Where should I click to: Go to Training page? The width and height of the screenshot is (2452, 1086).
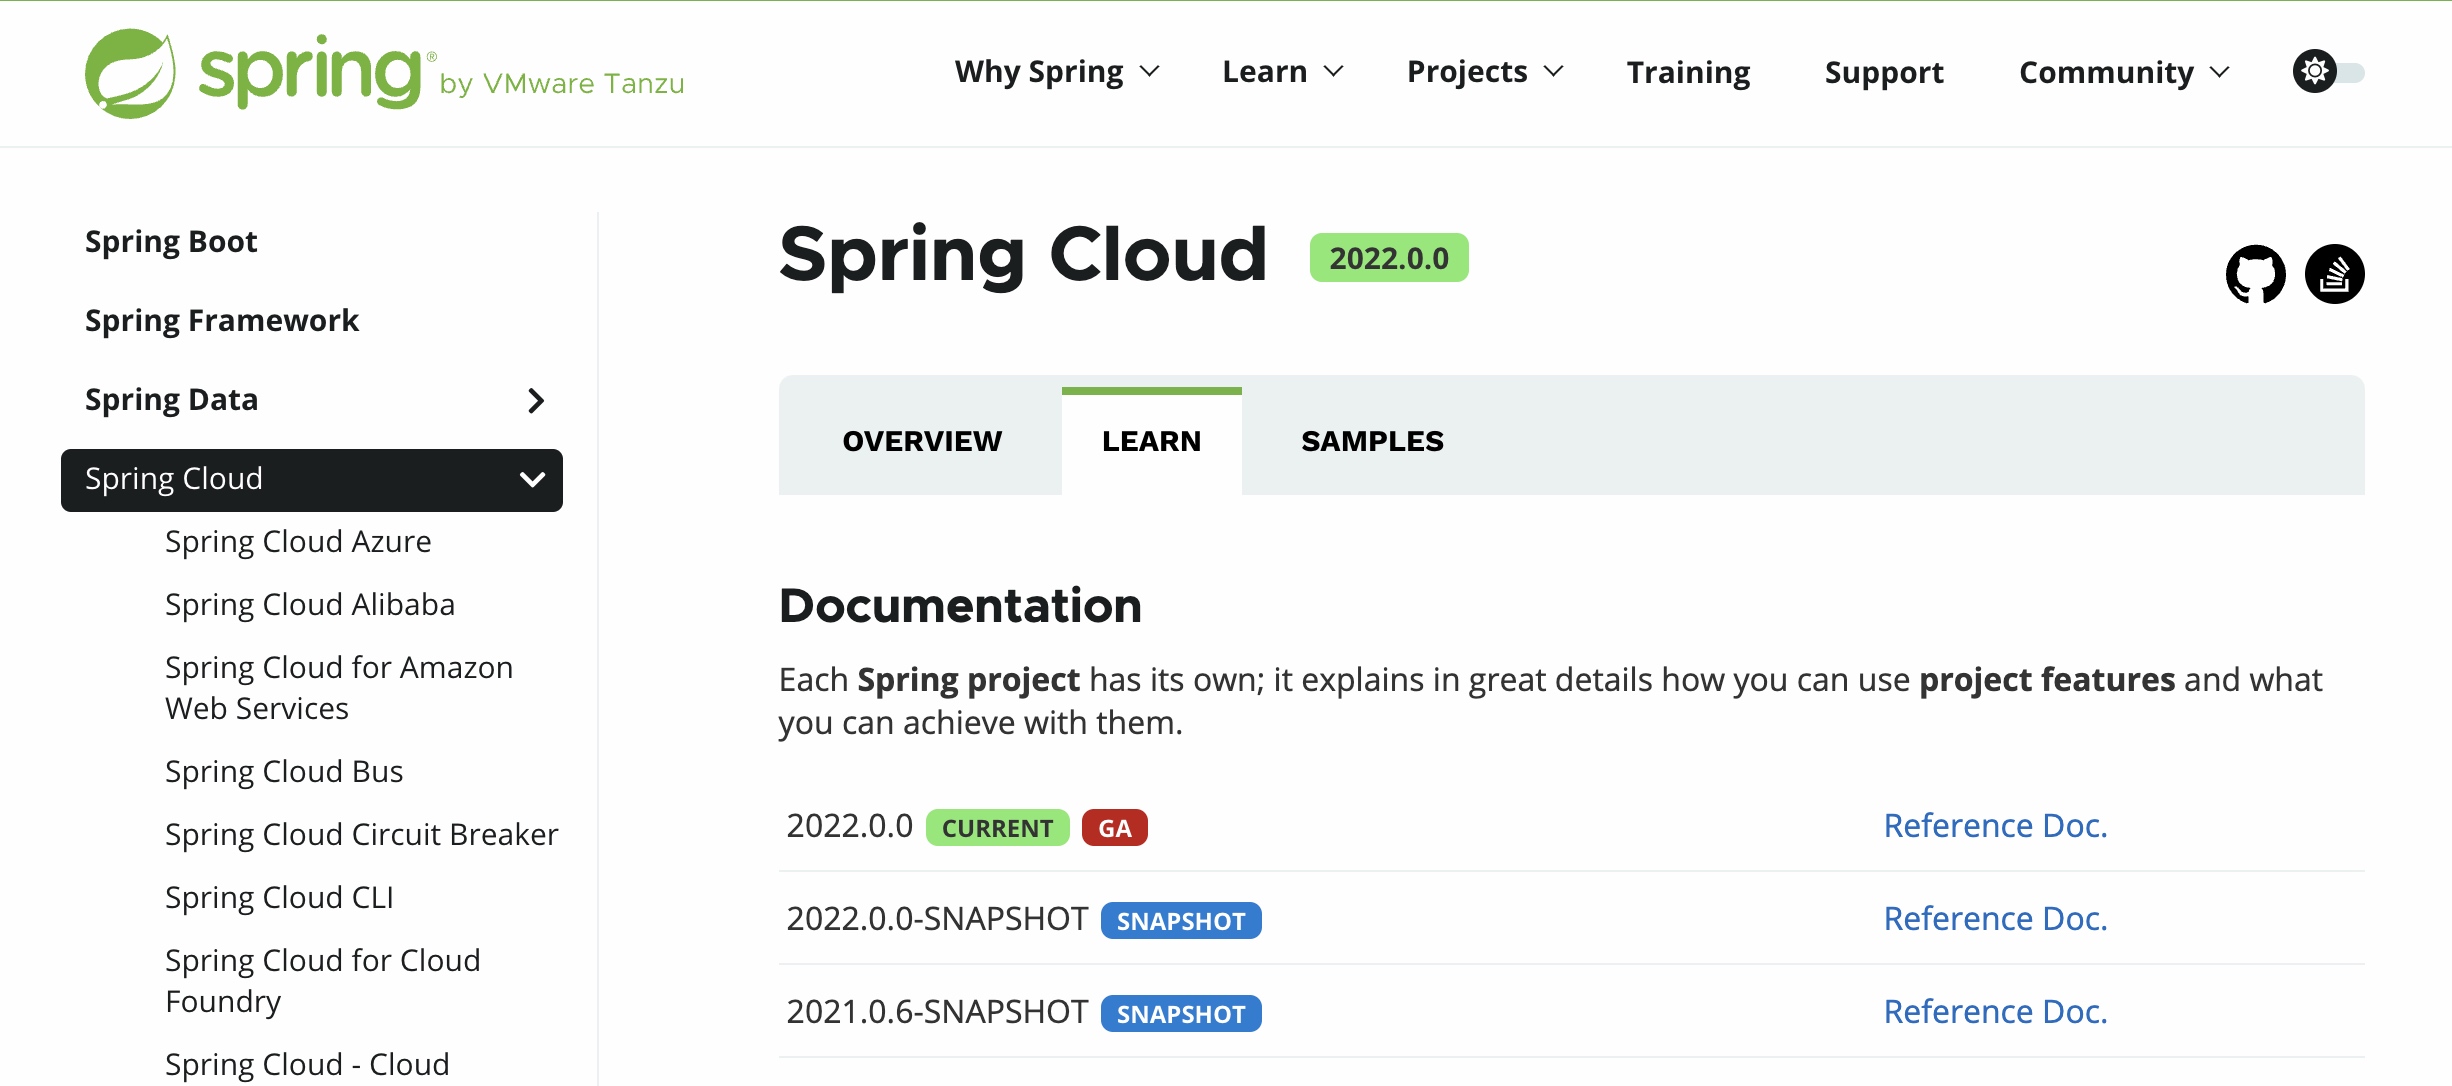point(1688,72)
